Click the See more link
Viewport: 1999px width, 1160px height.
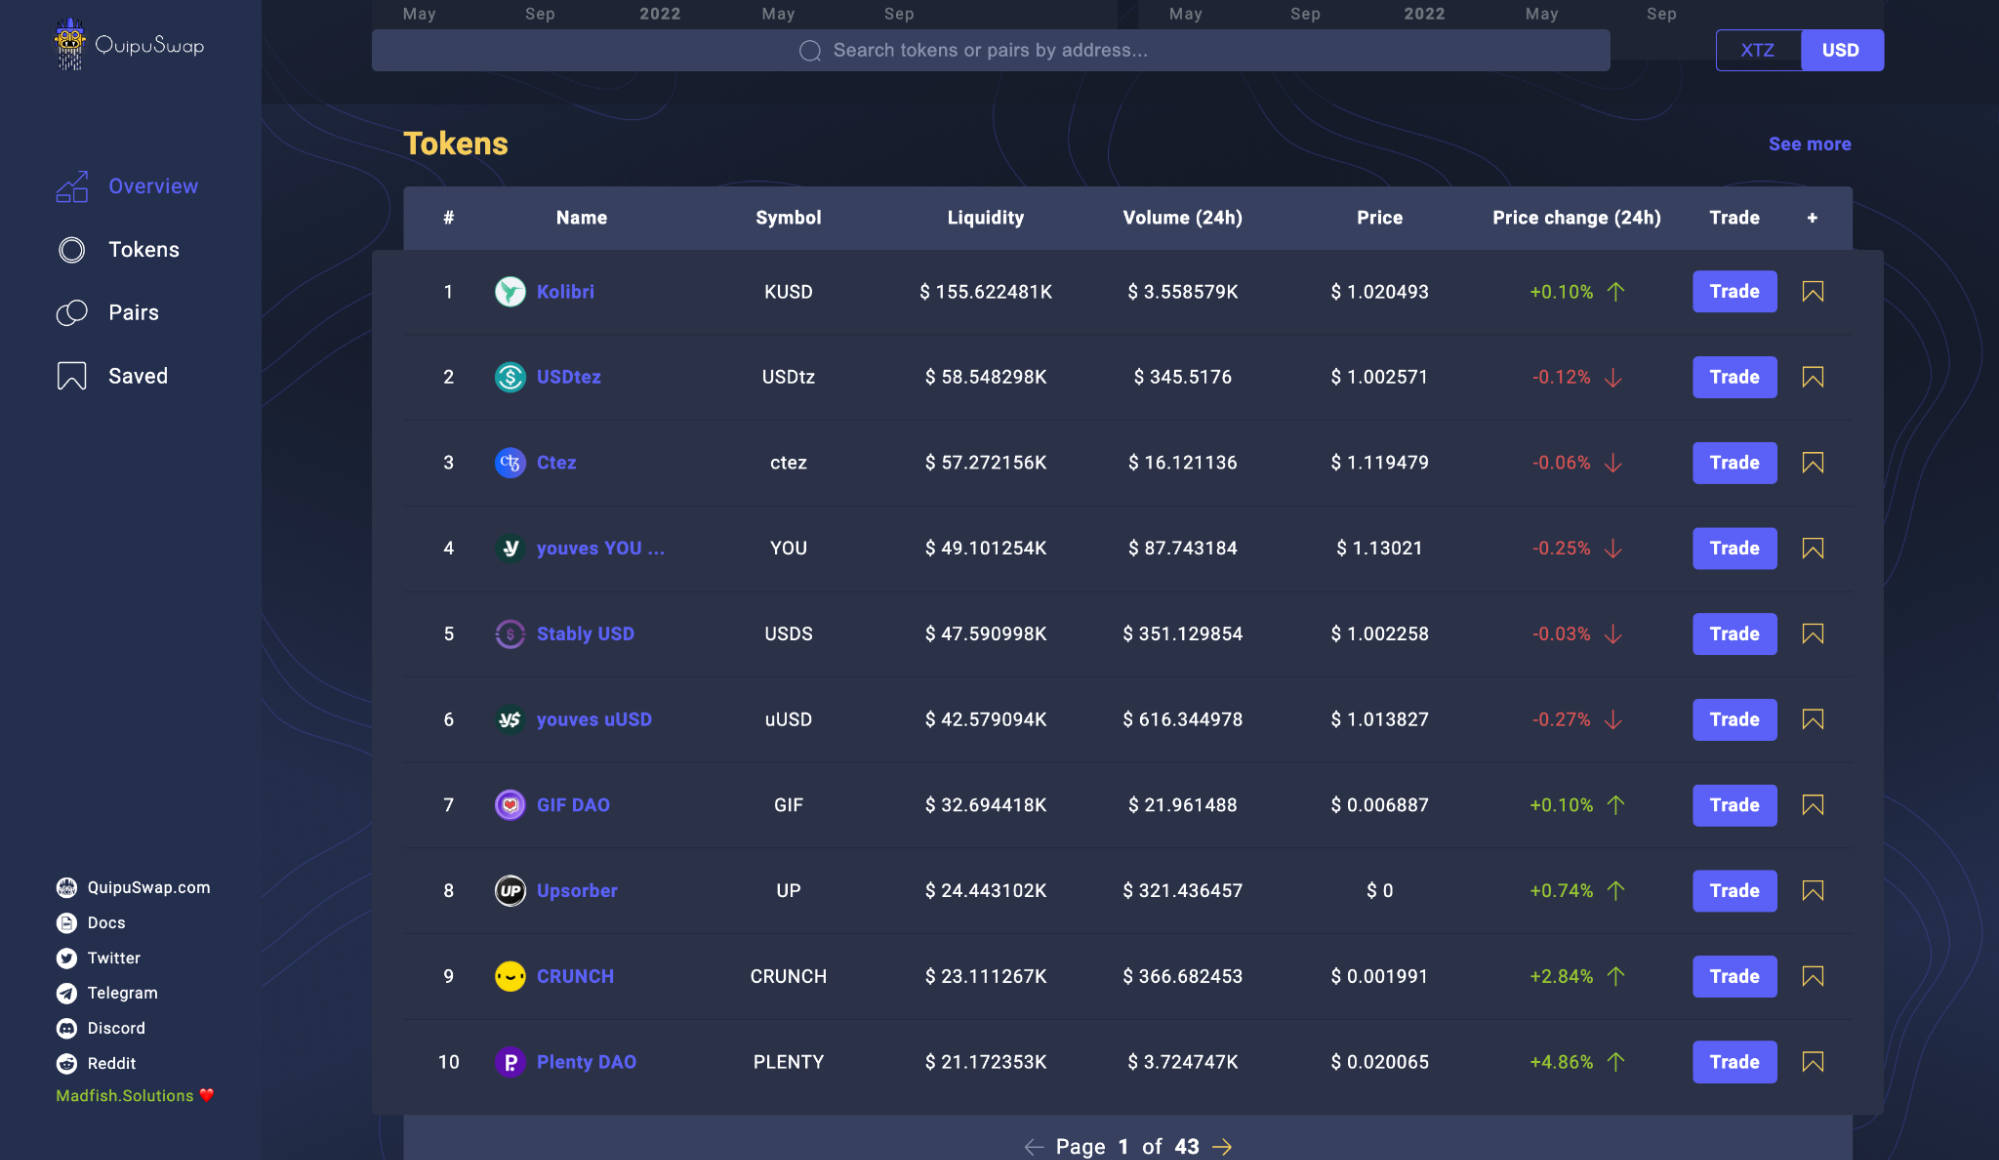tap(1809, 144)
